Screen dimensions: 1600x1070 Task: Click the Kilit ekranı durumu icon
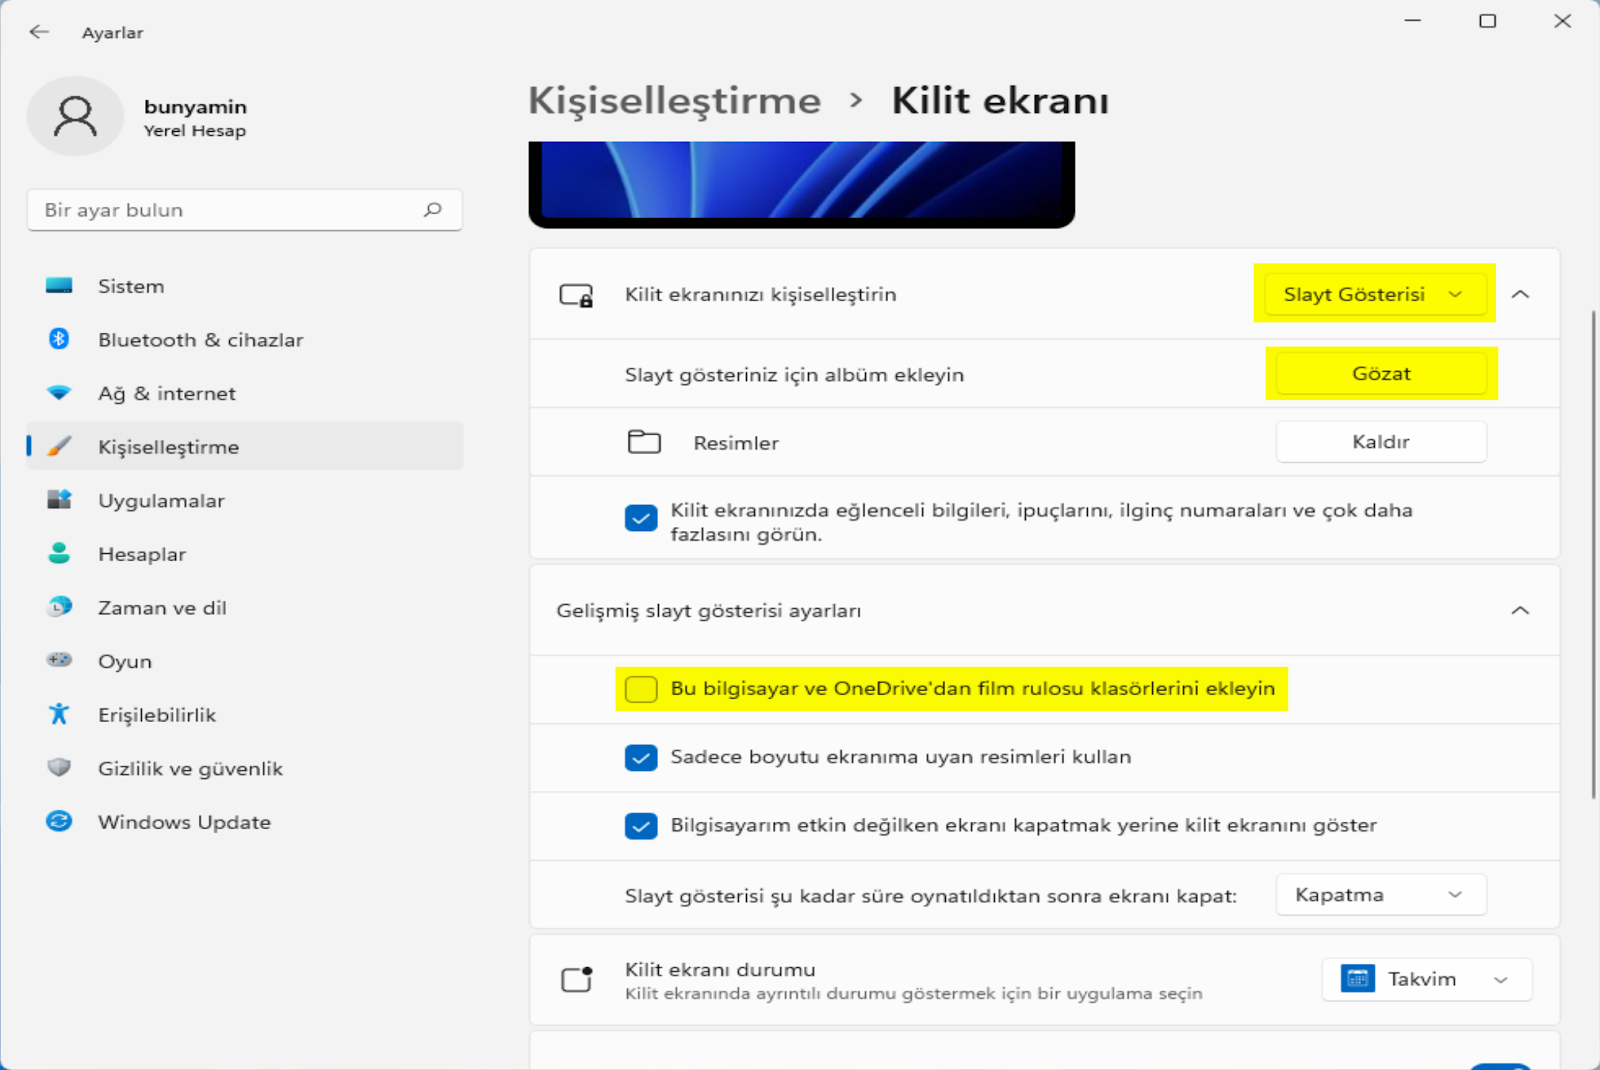[x=577, y=979]
